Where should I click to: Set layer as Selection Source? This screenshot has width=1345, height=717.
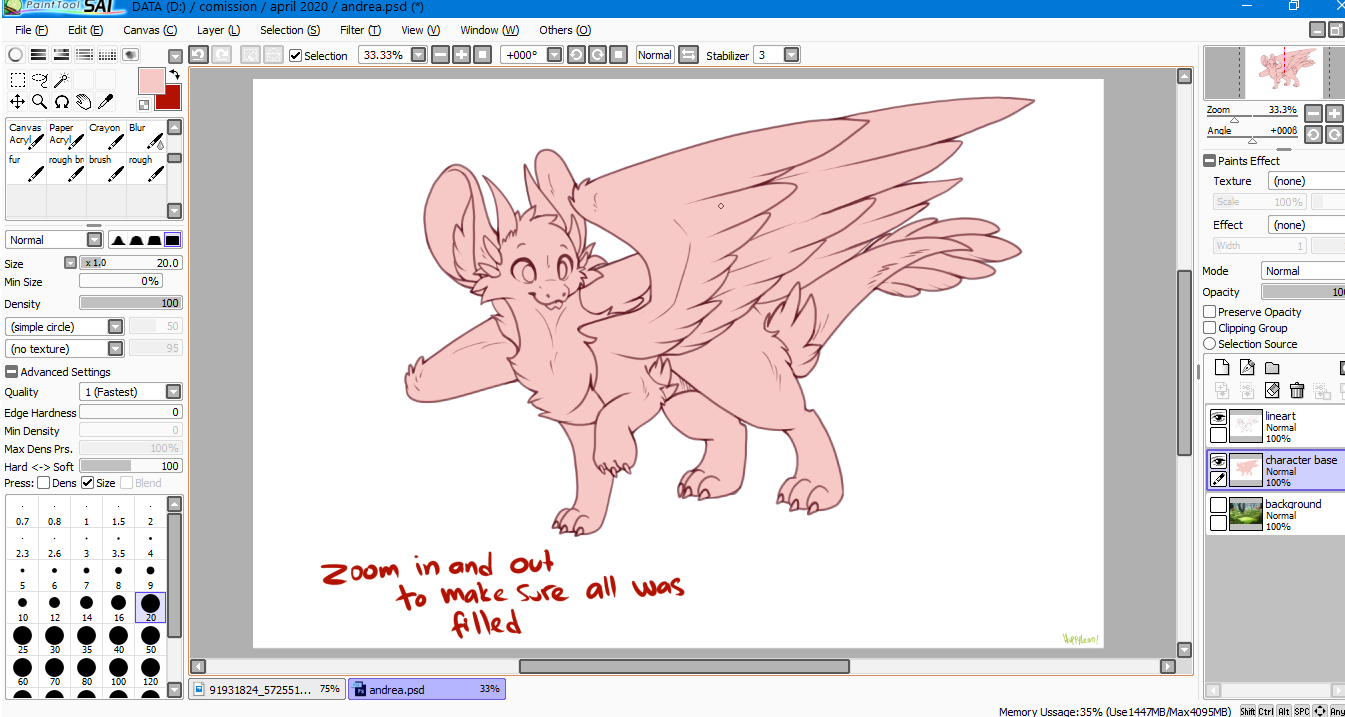click(x=1209, y=344)
